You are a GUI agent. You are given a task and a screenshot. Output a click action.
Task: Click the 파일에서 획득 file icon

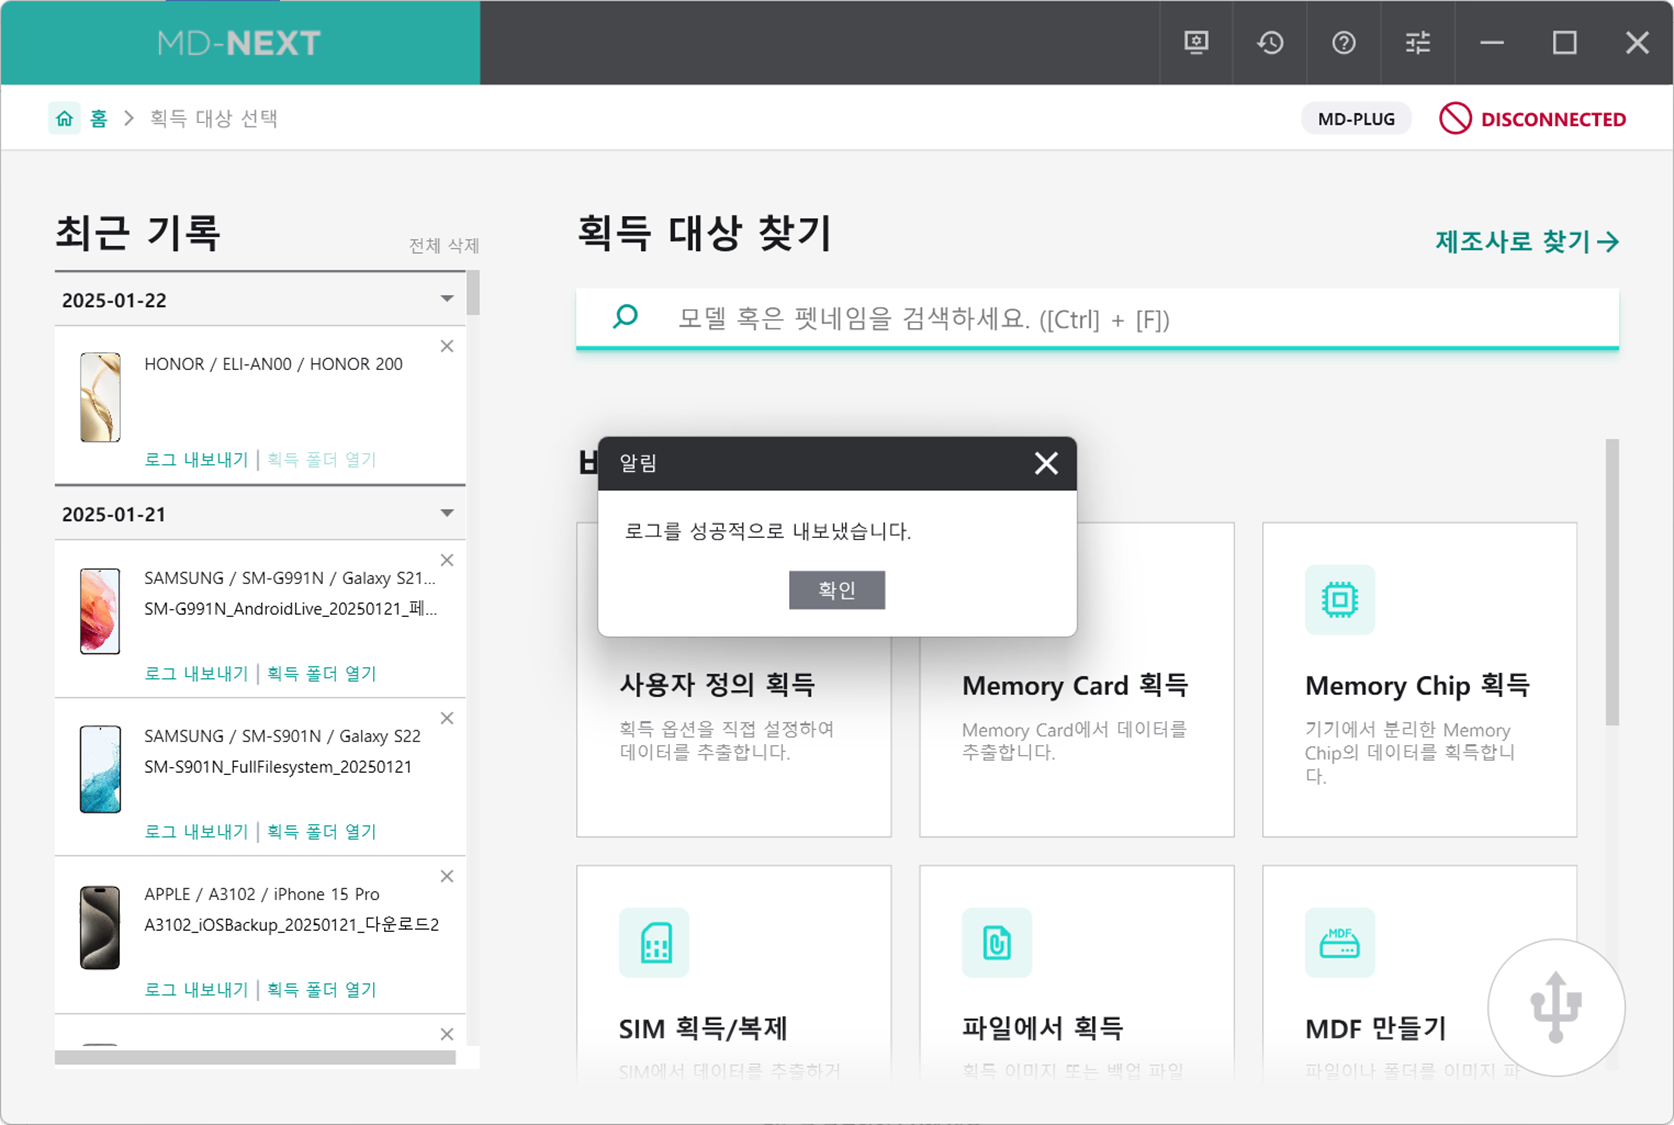coord(997,942)
